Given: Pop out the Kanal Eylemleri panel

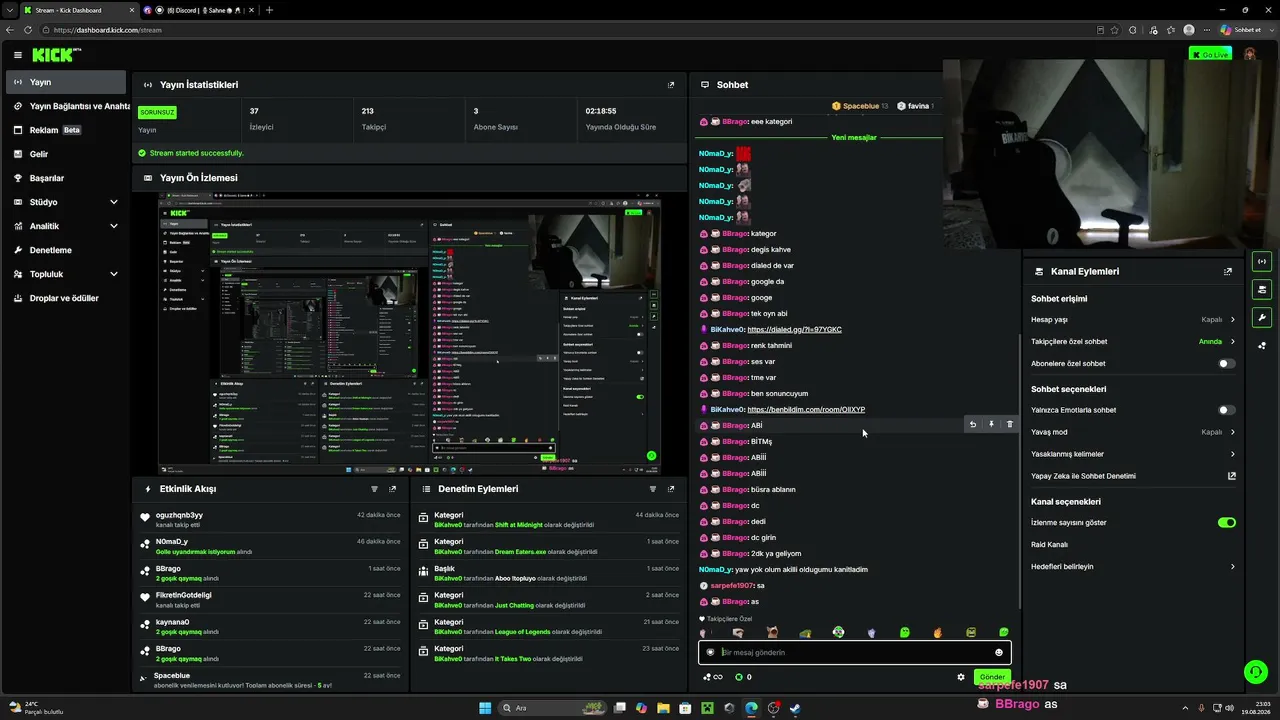Looking at the screenshot, I should tap(1228, 271).
